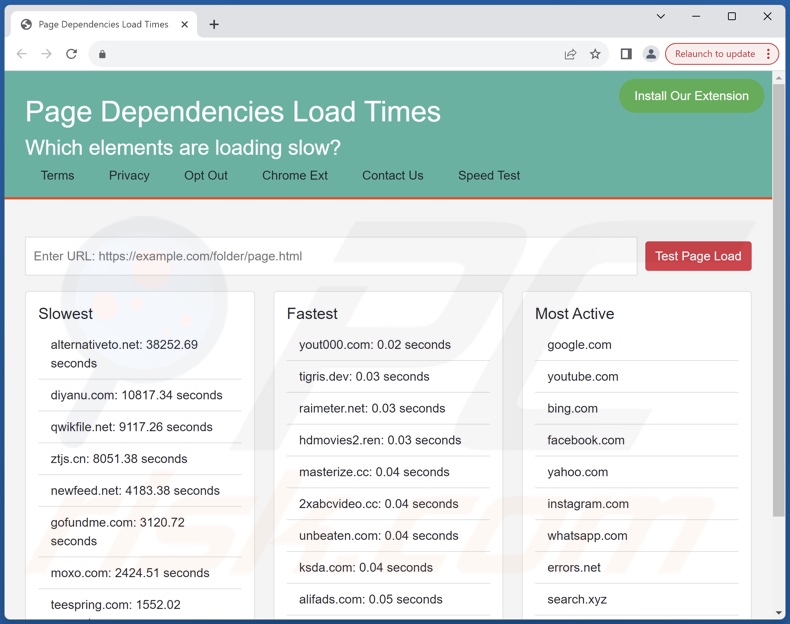Viewport: 790px width, 624px height.
Task: Click unbeaten.com: 0.04 seconds entry
Action: click(x=379, y=535)
